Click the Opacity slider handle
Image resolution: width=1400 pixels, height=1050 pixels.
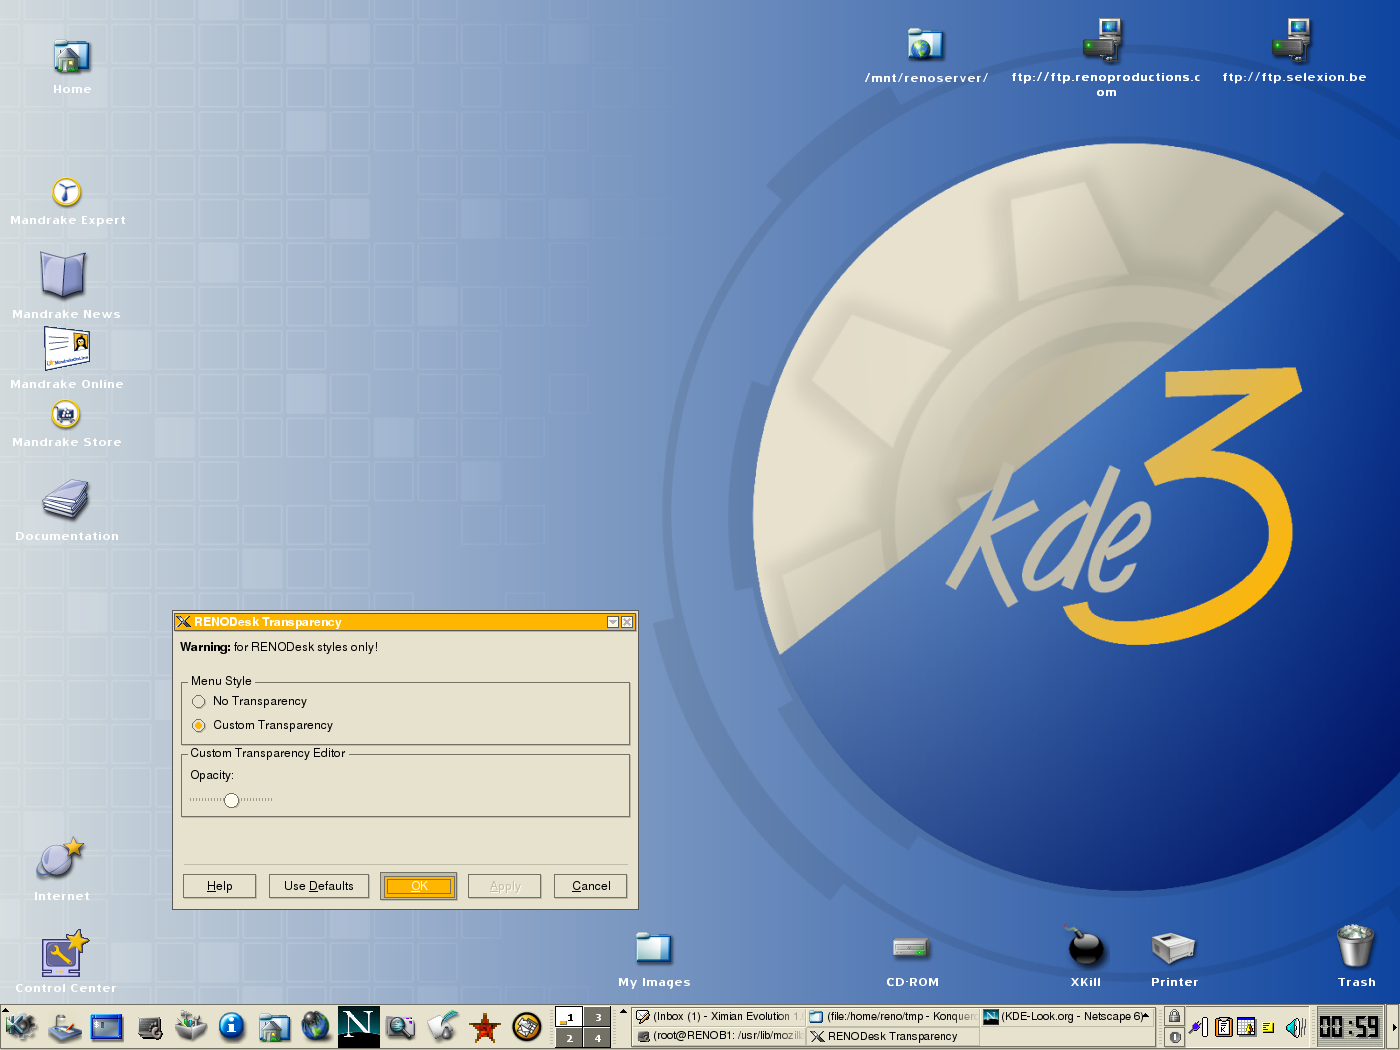coord(231,800)
